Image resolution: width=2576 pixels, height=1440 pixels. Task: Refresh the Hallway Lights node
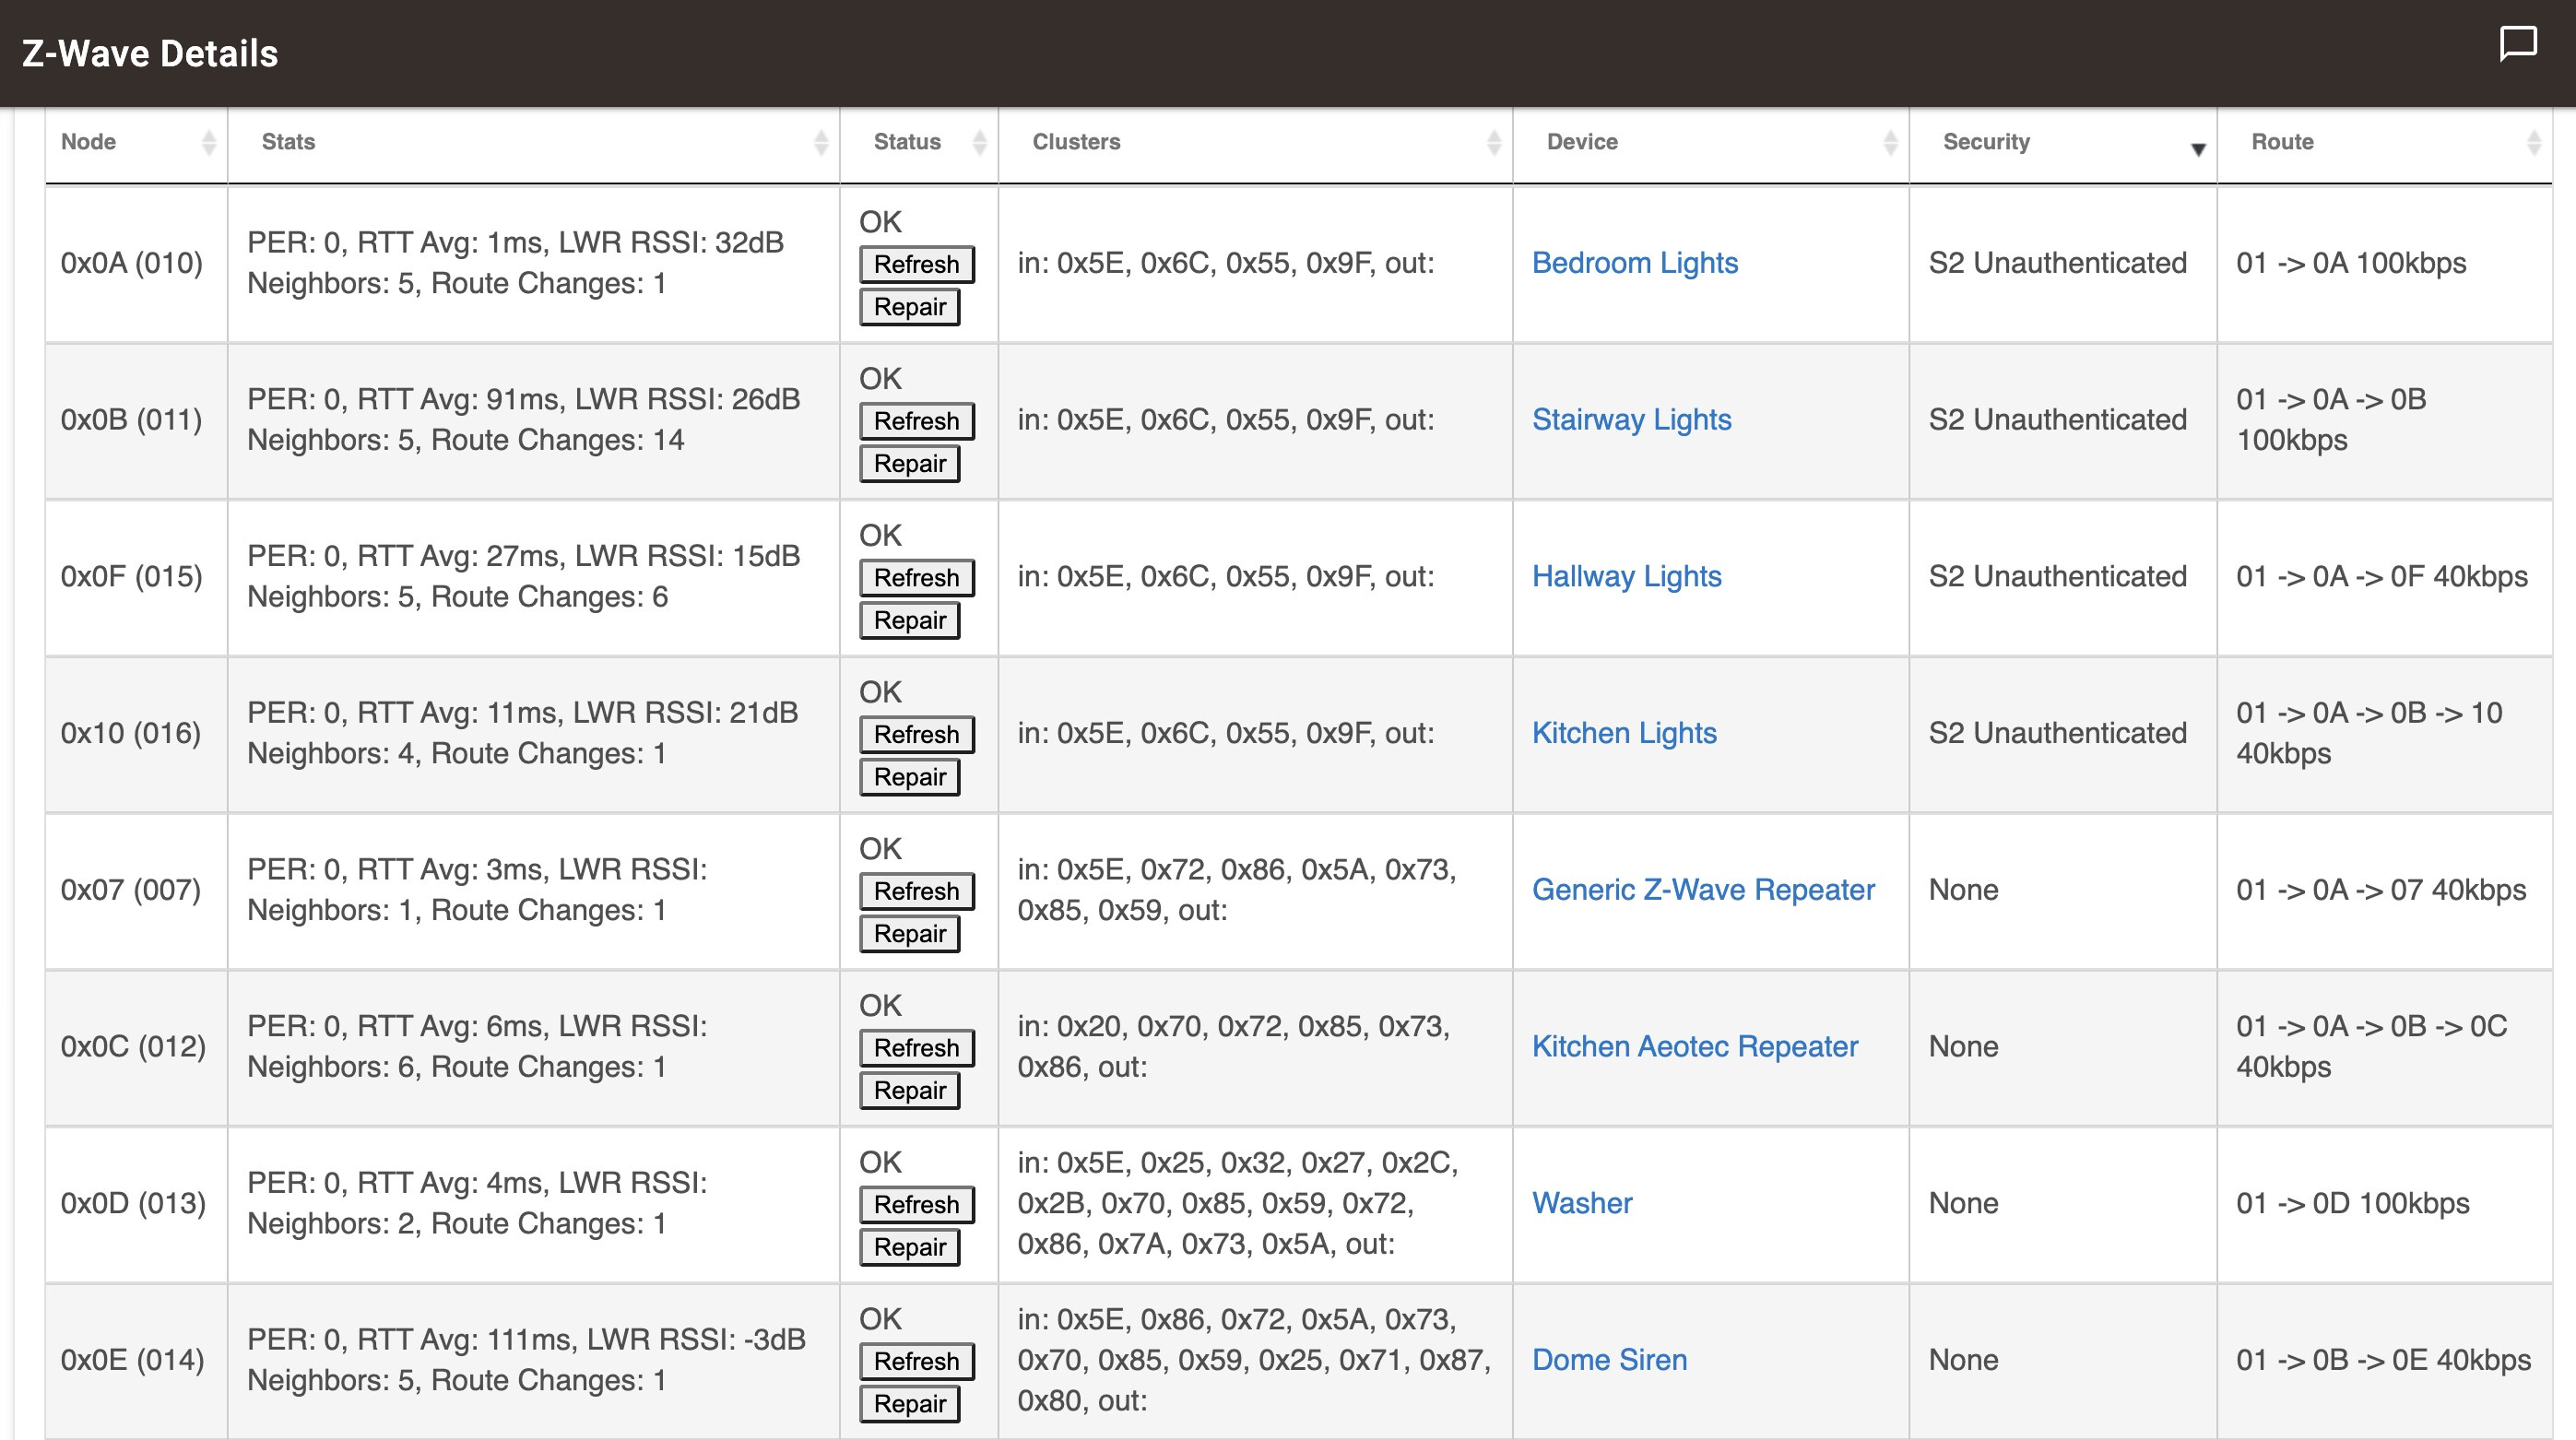pyautogui.click(x=916, y=578)
